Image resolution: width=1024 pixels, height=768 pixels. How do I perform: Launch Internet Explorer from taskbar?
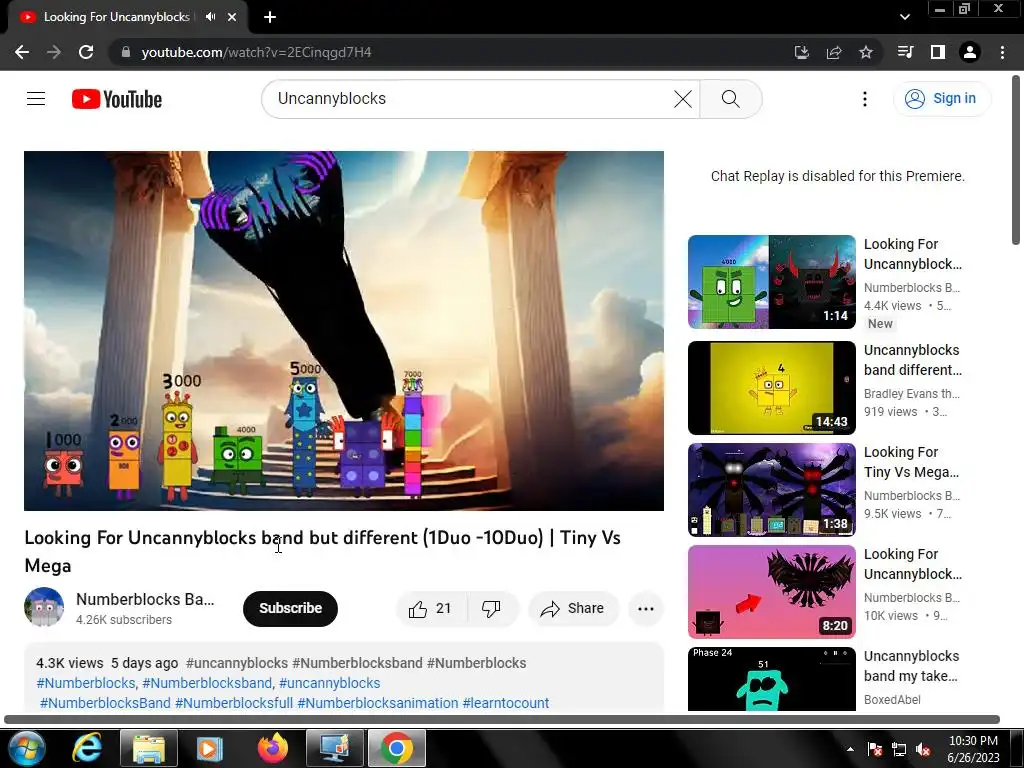point(87,748)
